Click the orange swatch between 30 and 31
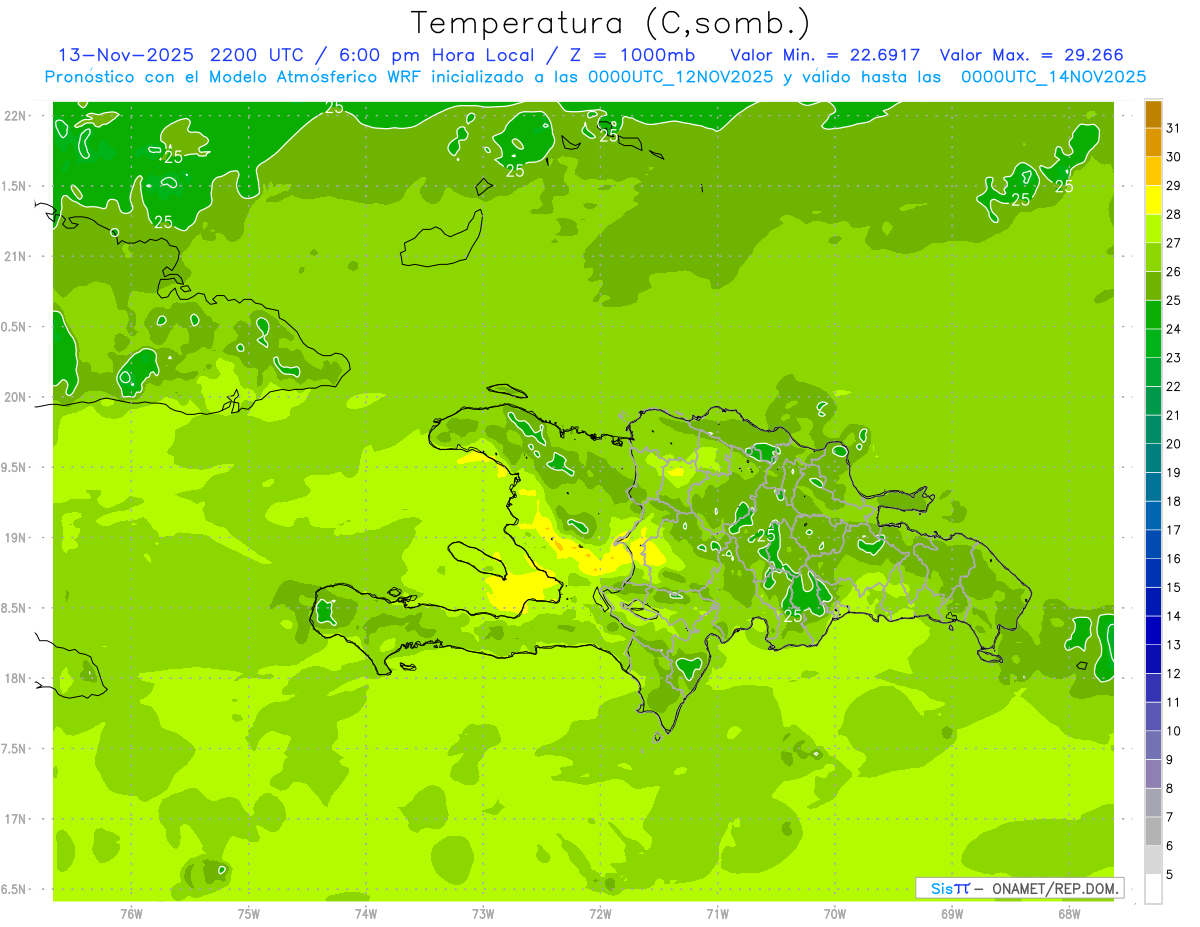Image resolution: width=1200 pixels, height=927 pixels. [1153, 142]
